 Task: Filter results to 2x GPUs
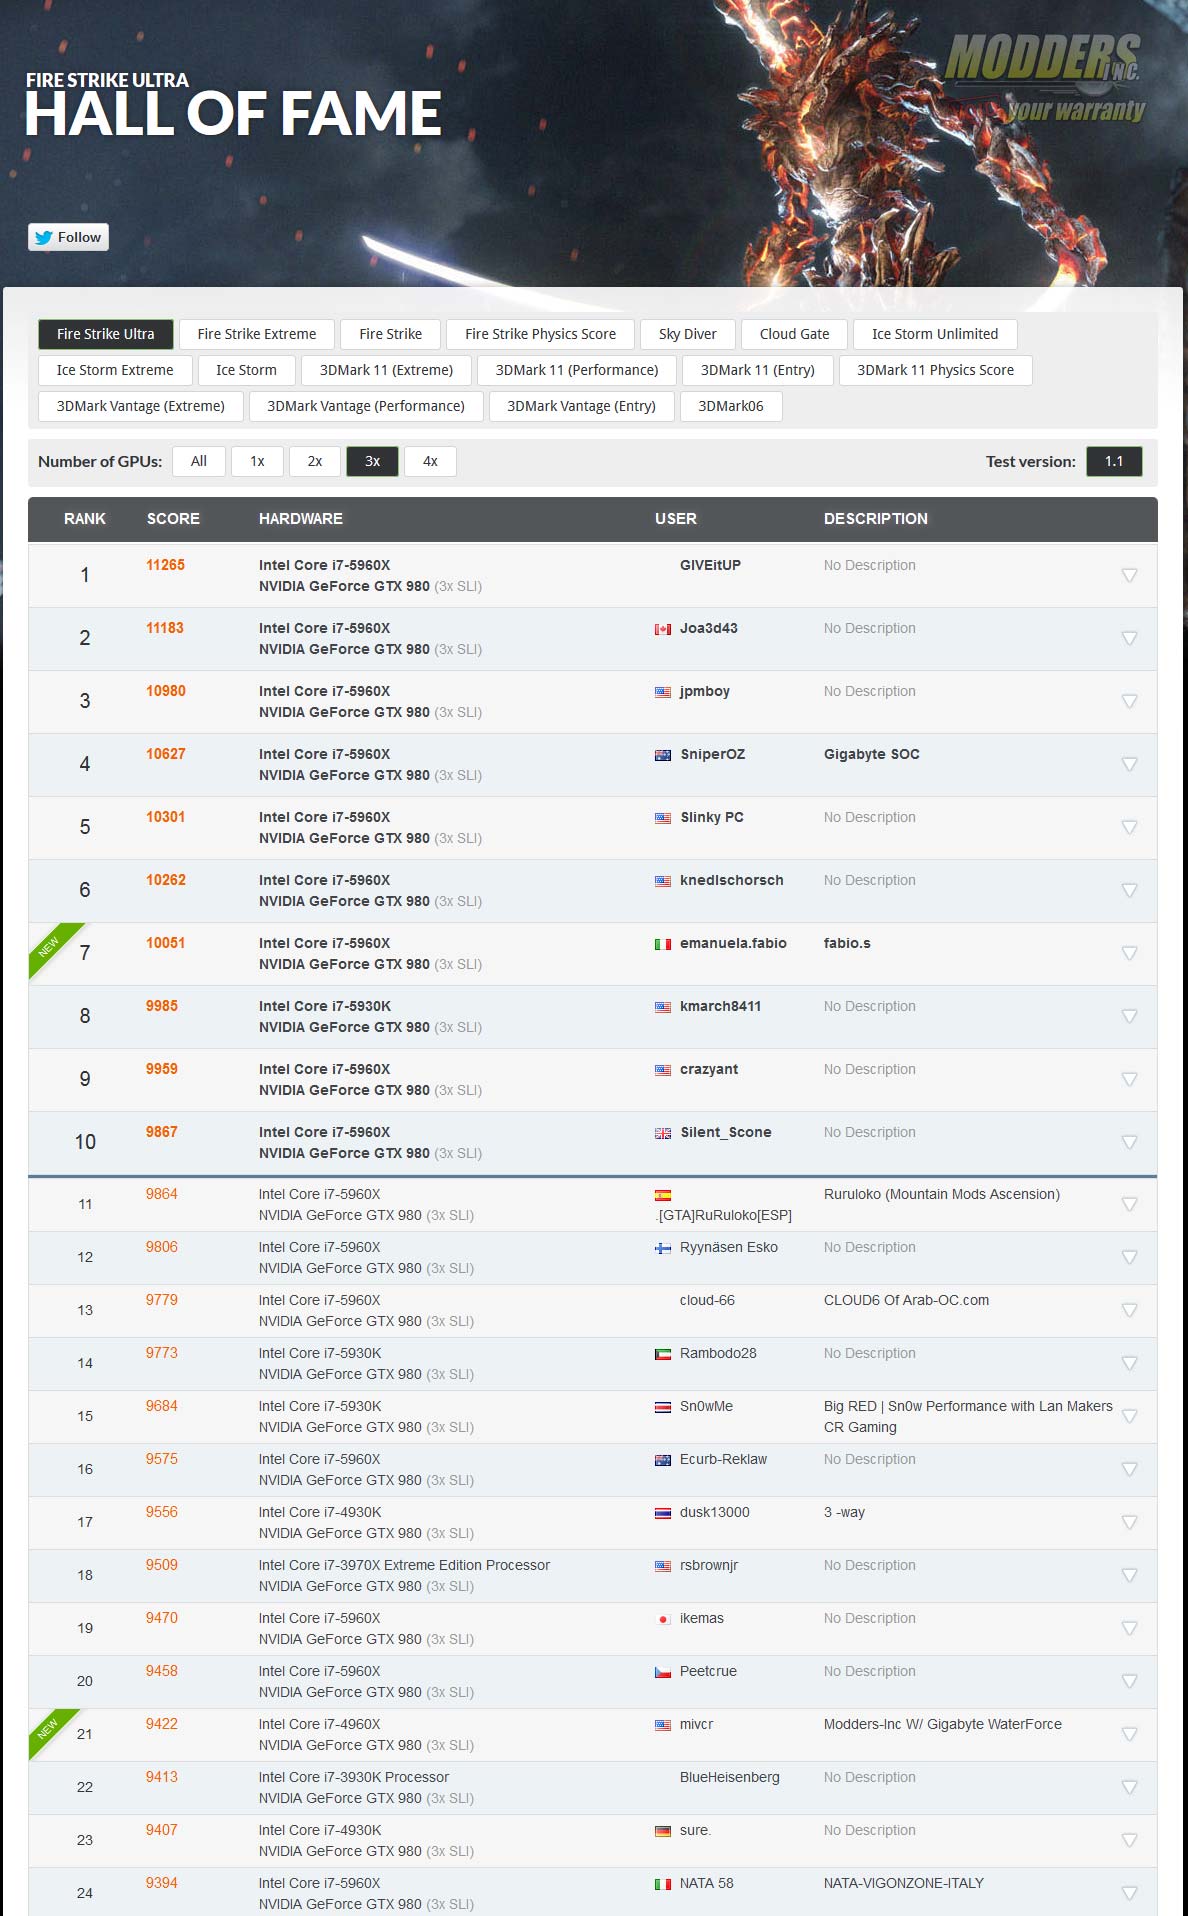(315, 461)
